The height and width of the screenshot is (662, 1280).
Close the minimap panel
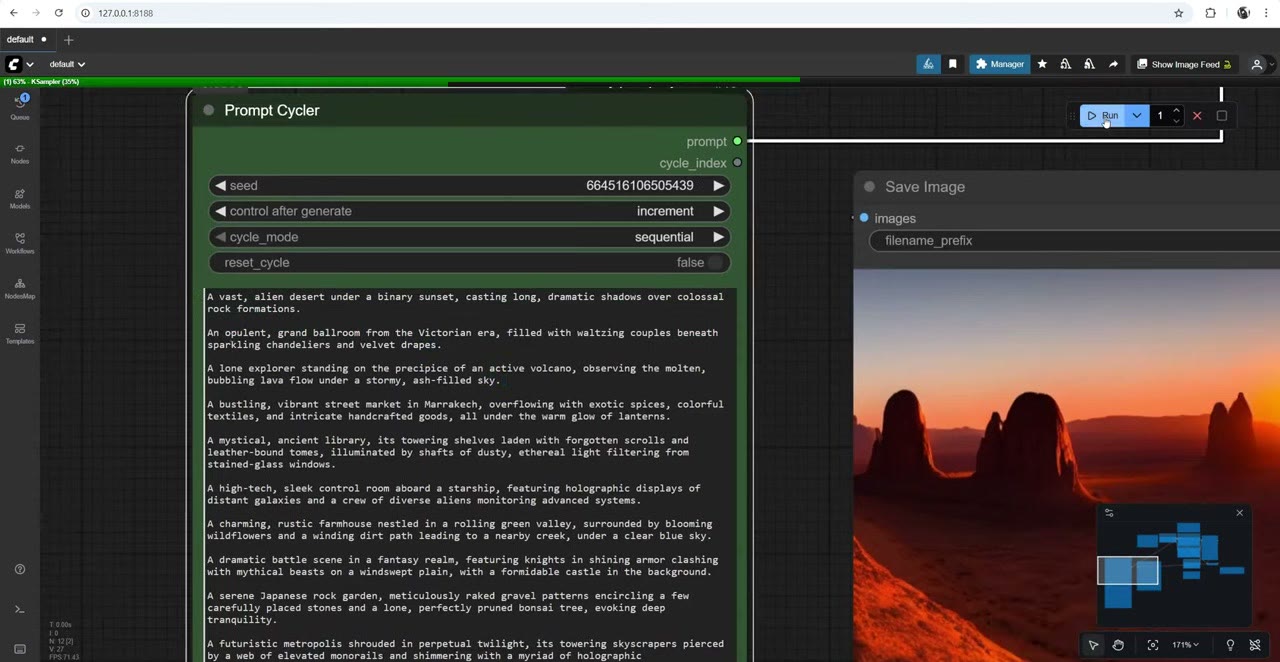pos(1239,513)
